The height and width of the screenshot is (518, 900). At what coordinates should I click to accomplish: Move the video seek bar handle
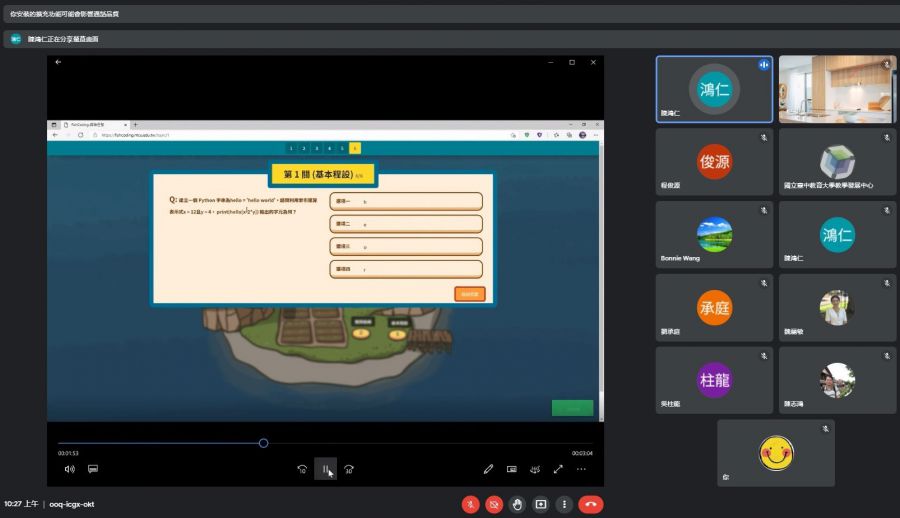coord(263,443)
